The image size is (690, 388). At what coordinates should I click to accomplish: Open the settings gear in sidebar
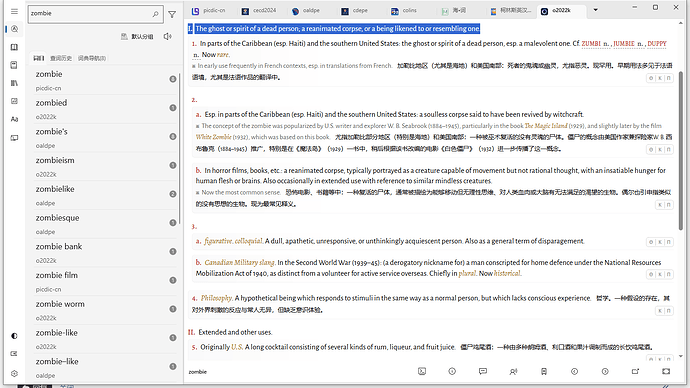point(15,373)
